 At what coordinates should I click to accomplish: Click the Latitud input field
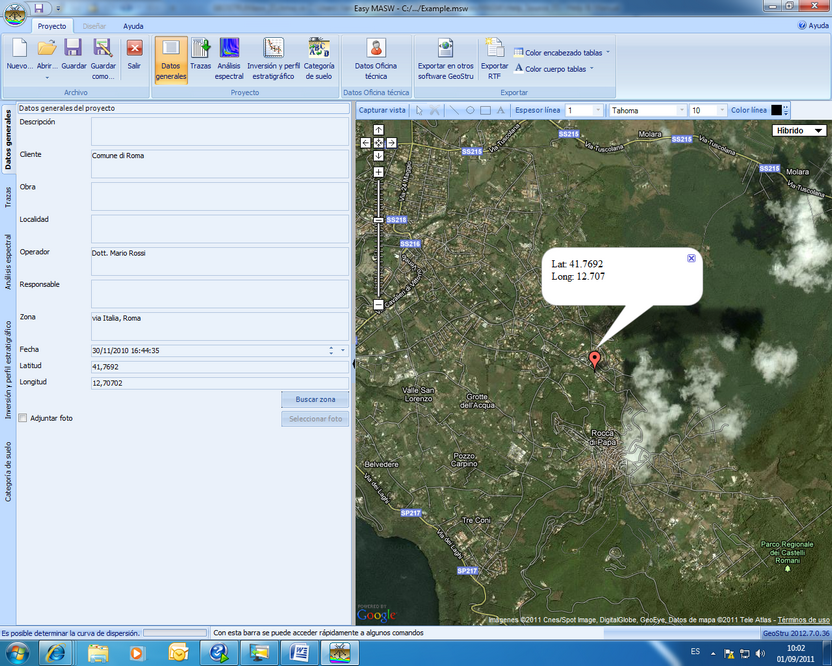pos(220,367)
